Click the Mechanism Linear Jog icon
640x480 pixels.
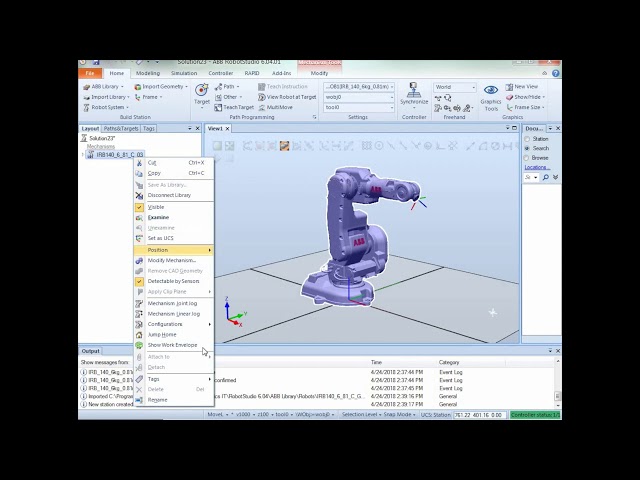click(139, 314)
